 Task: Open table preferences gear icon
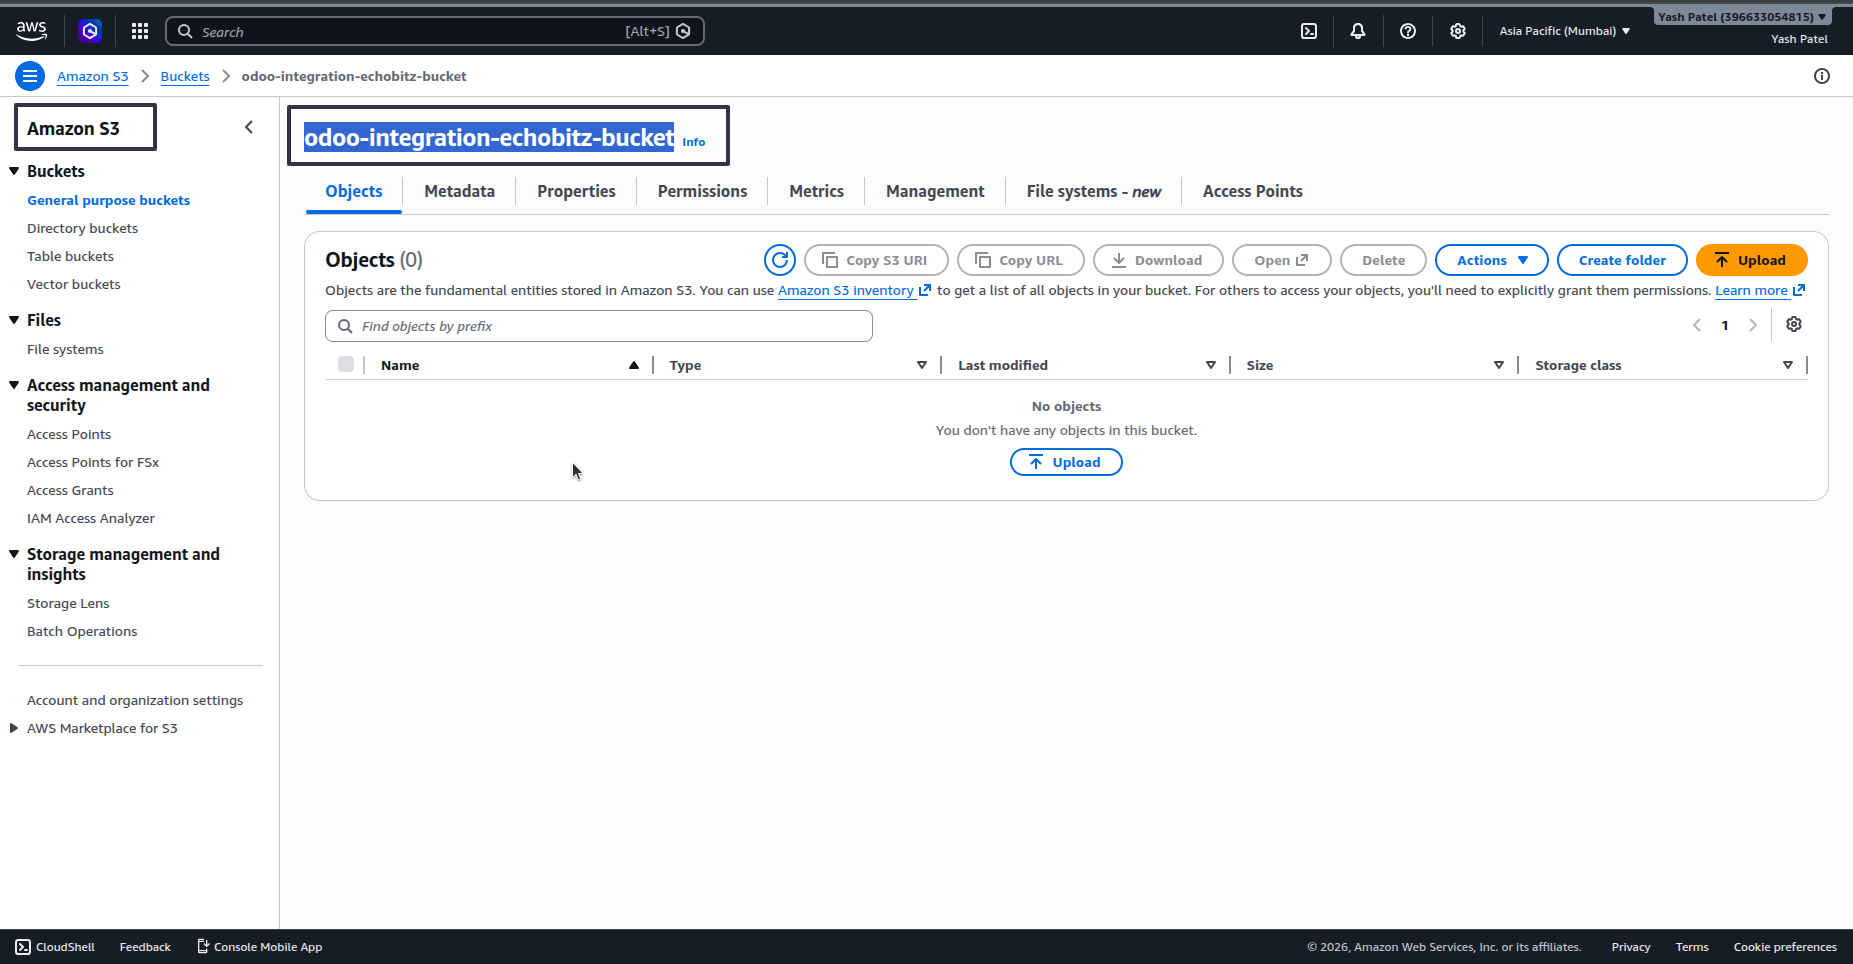click(1794, 325)
